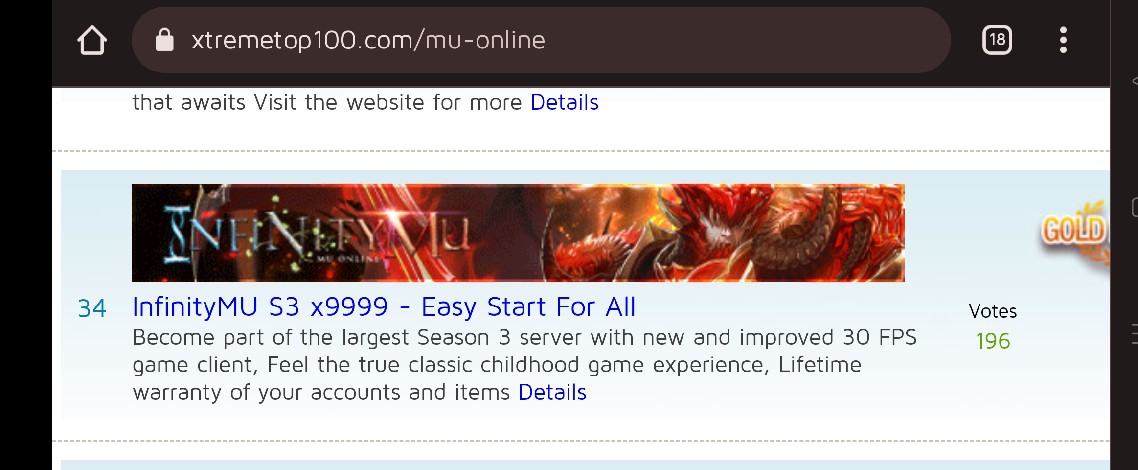The width and height of the screenshot is (1138, 470).
Task: Open Details link after 'website for more'
Action: click(x=564, y=102)
